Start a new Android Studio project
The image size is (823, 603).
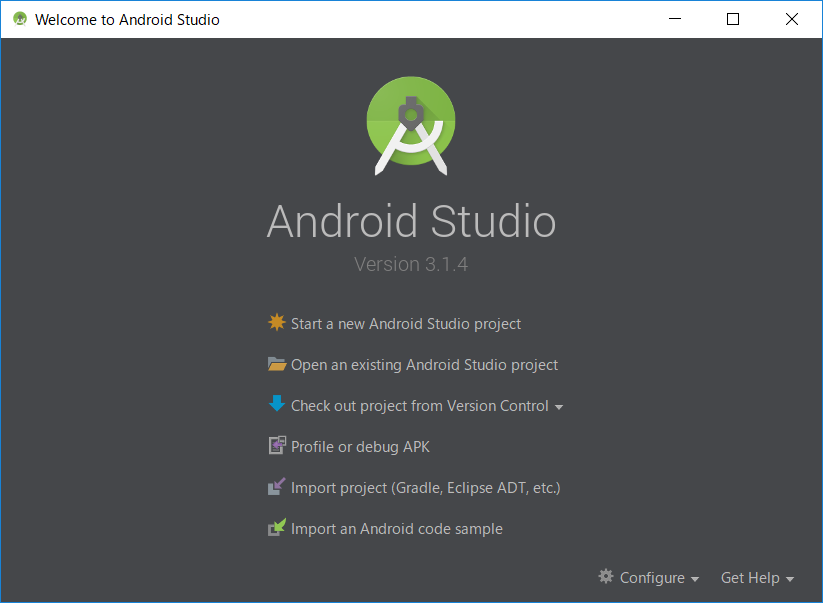(406, 324)
